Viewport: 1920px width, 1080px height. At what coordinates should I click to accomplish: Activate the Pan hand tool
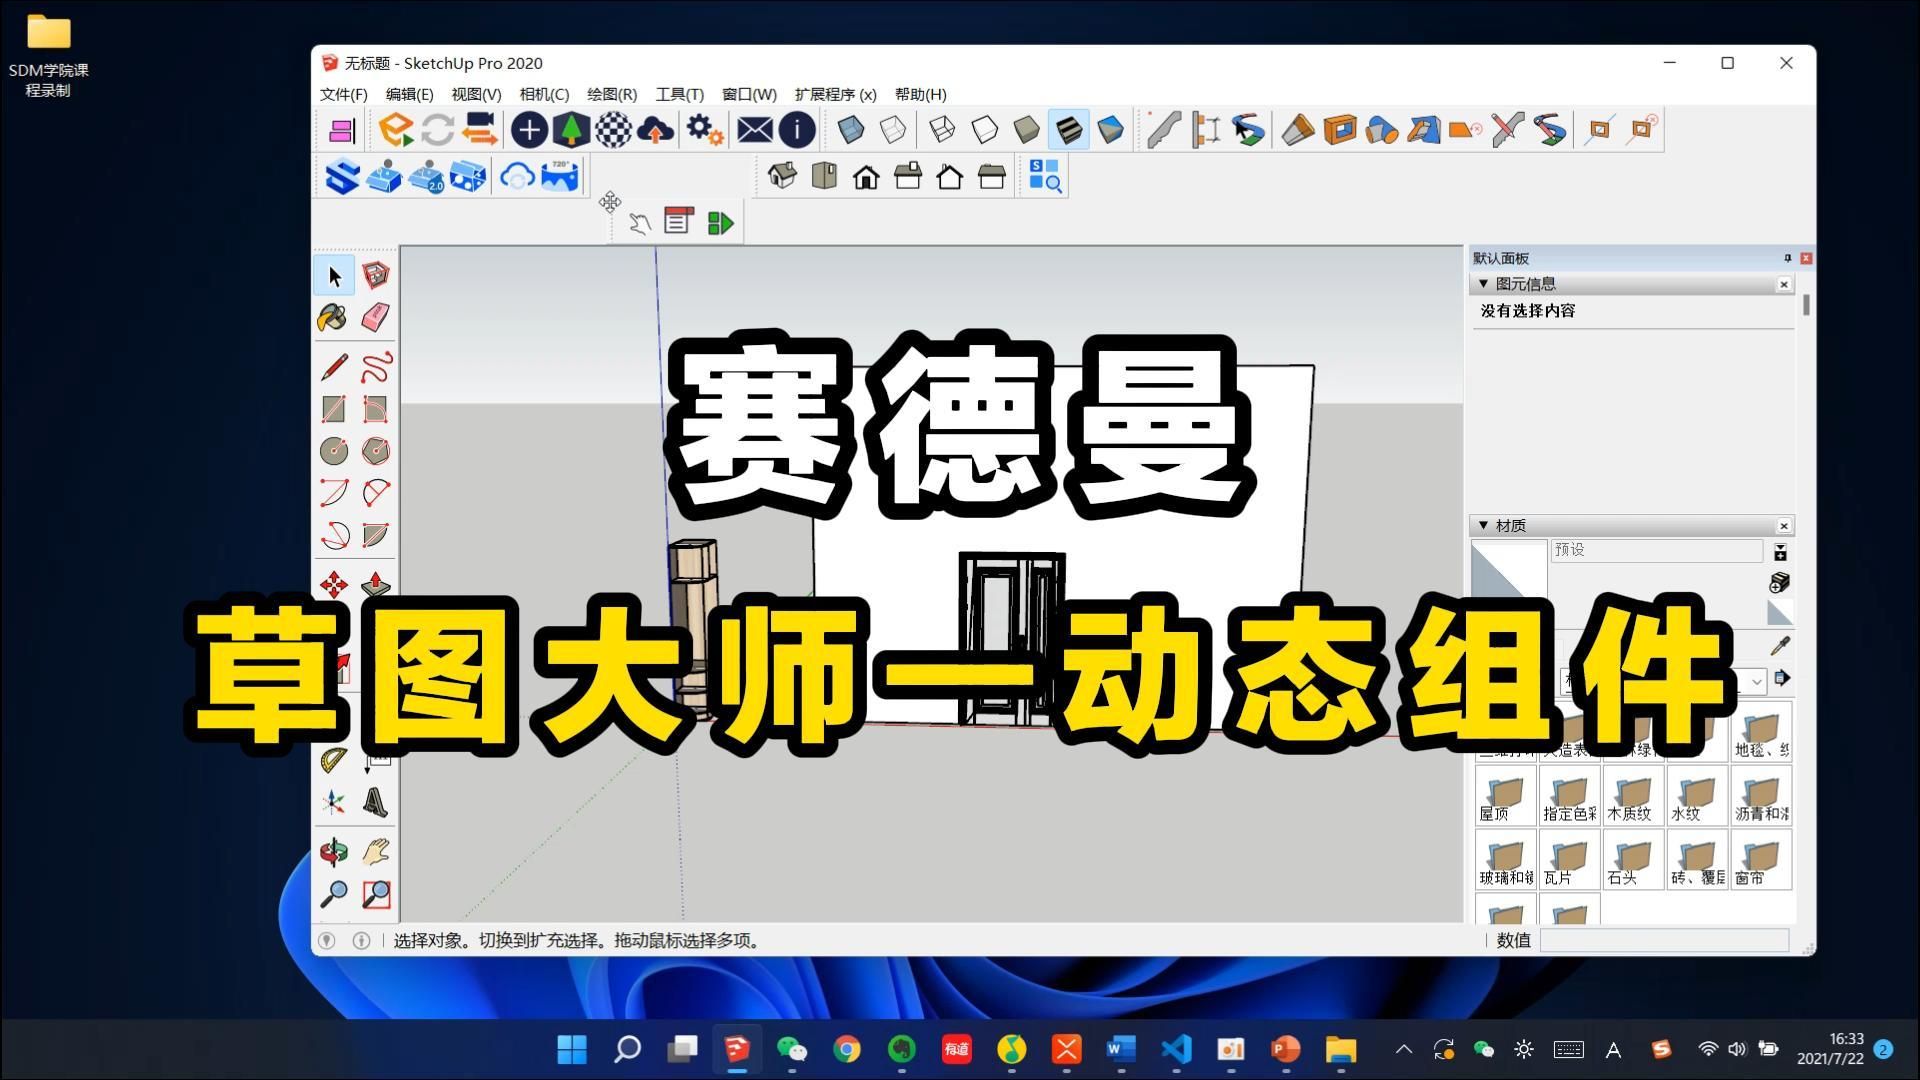[376, 851]
